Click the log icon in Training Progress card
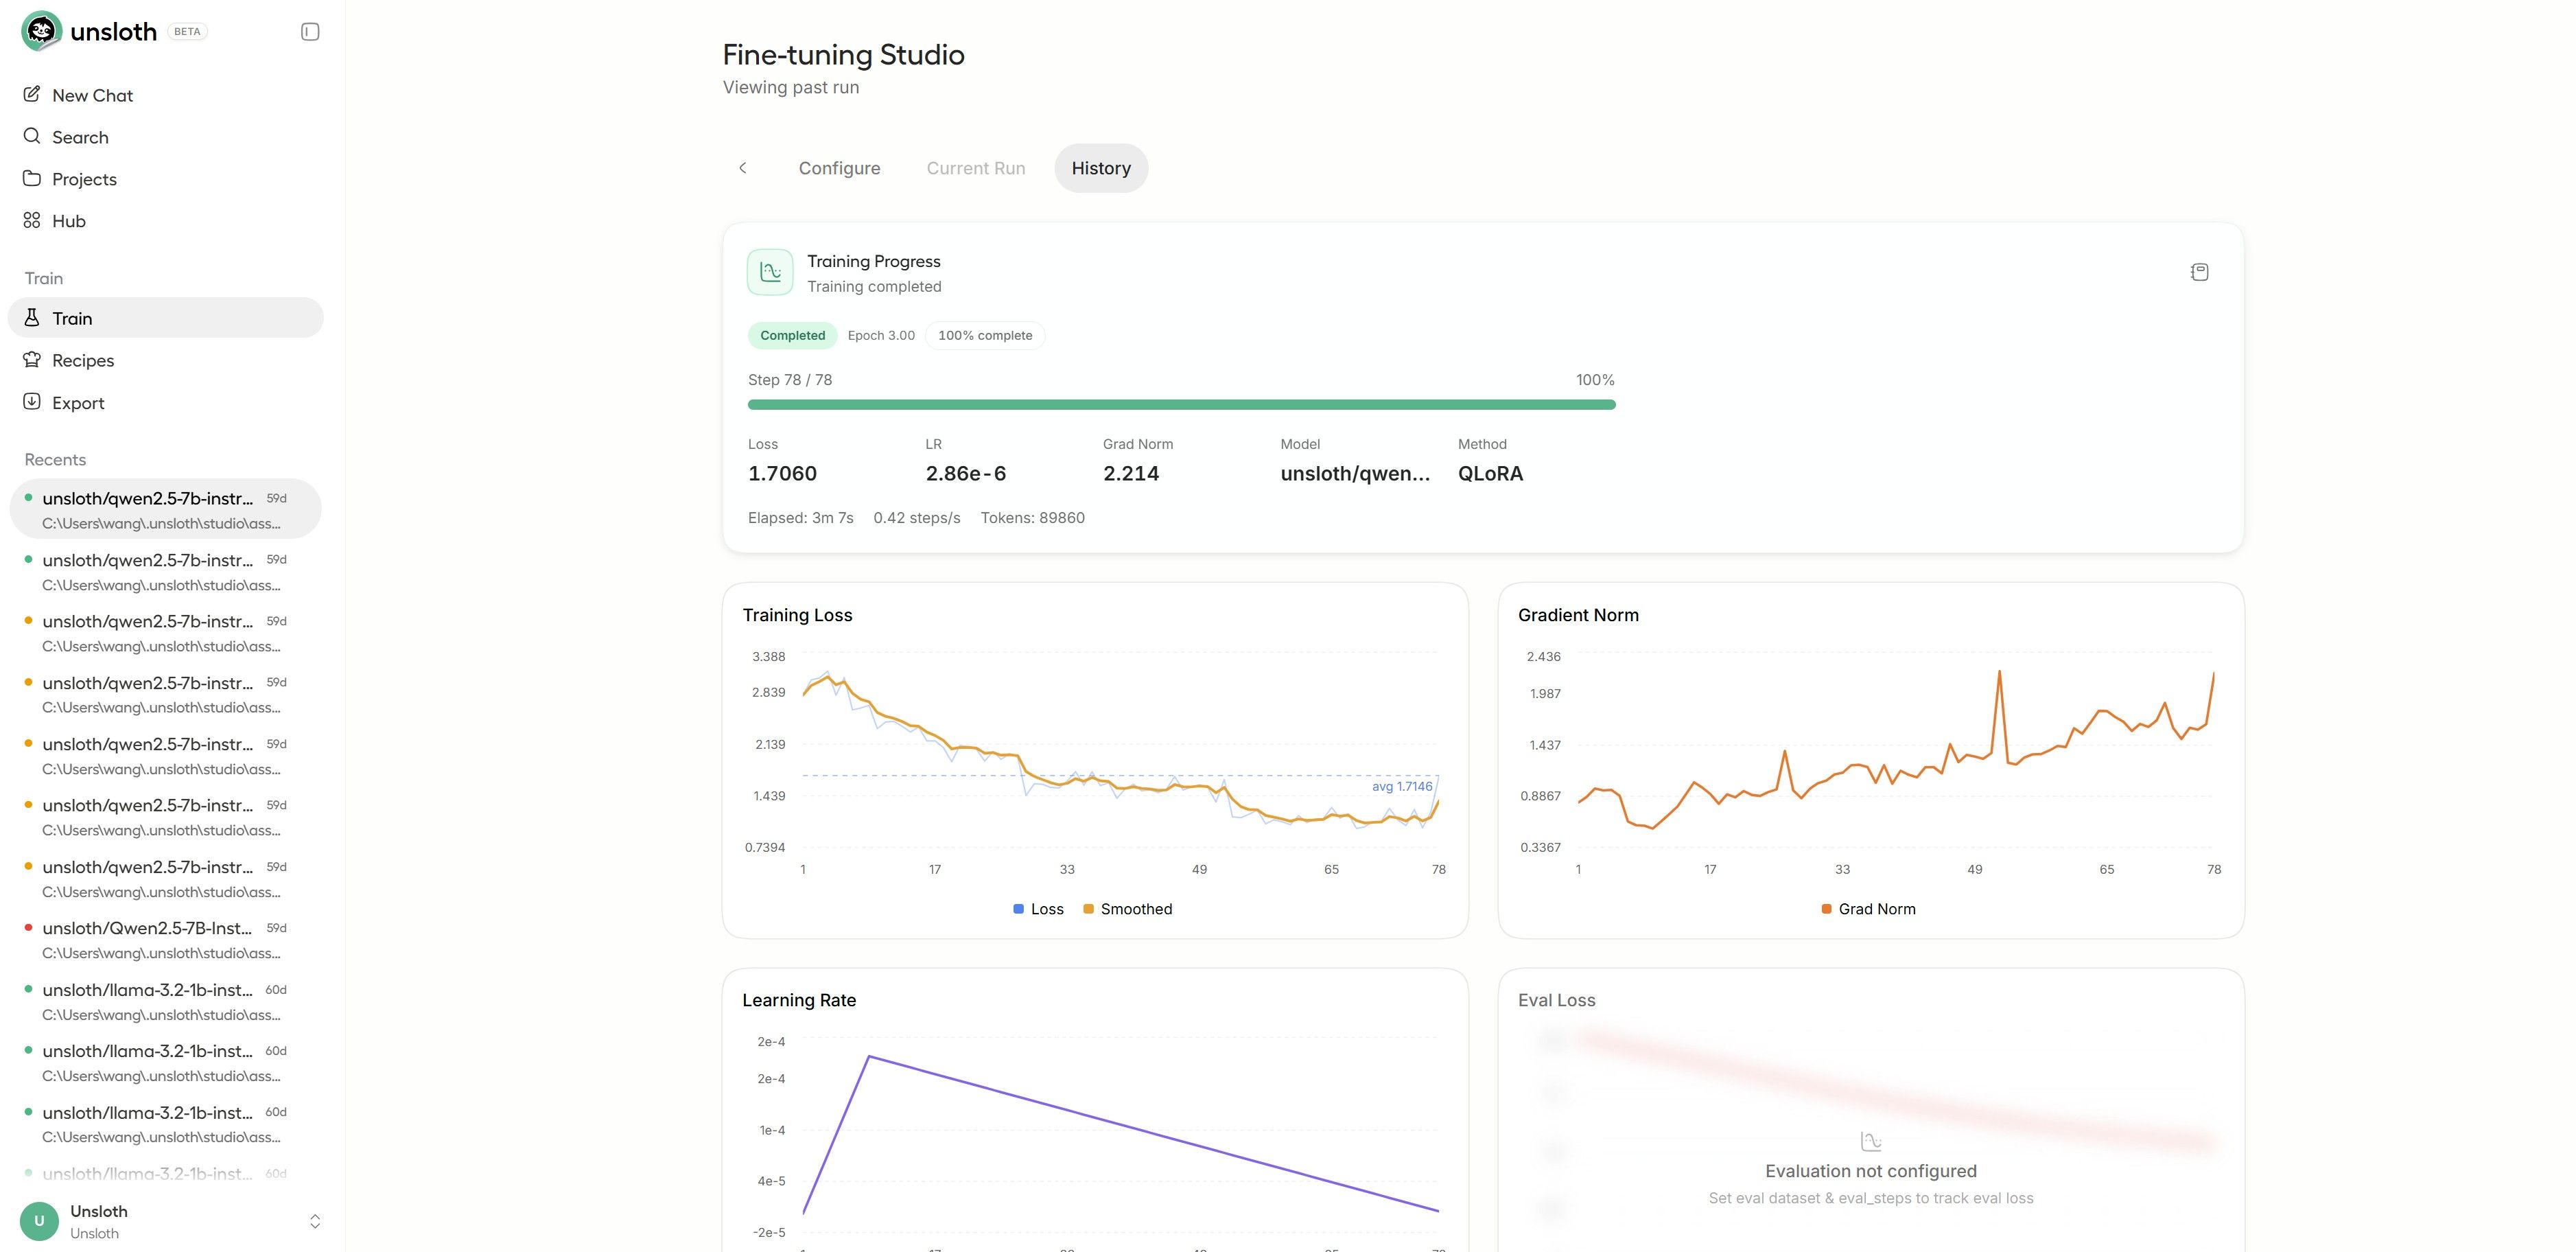Screen dimensions: 2576x1252 click(x=2199, y=272)
